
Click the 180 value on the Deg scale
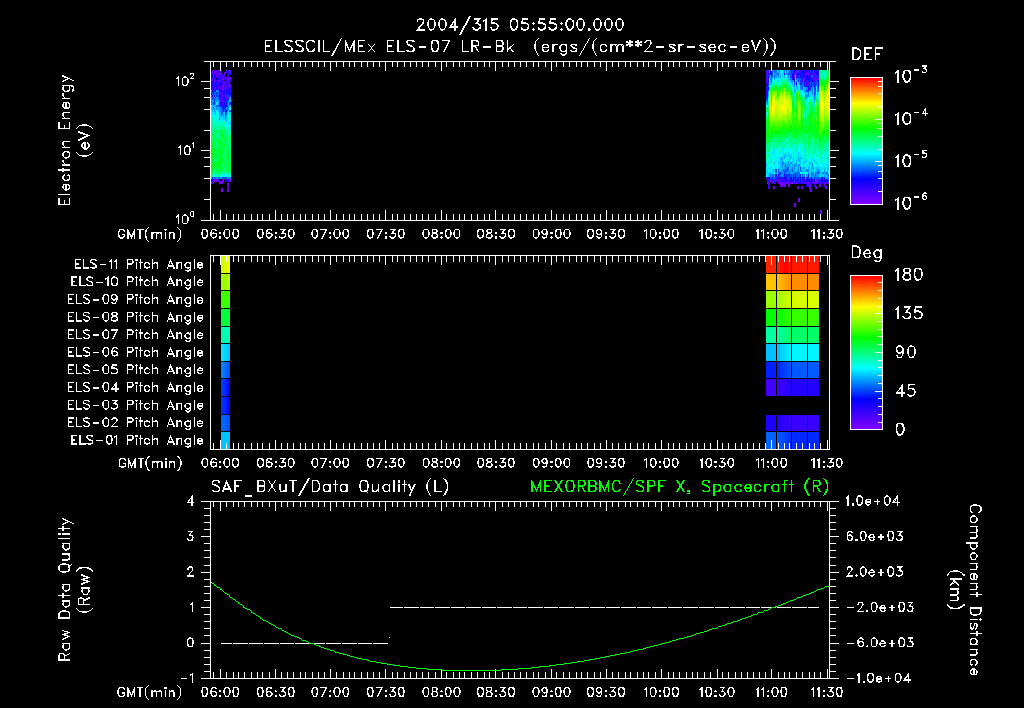coord(908,275)
